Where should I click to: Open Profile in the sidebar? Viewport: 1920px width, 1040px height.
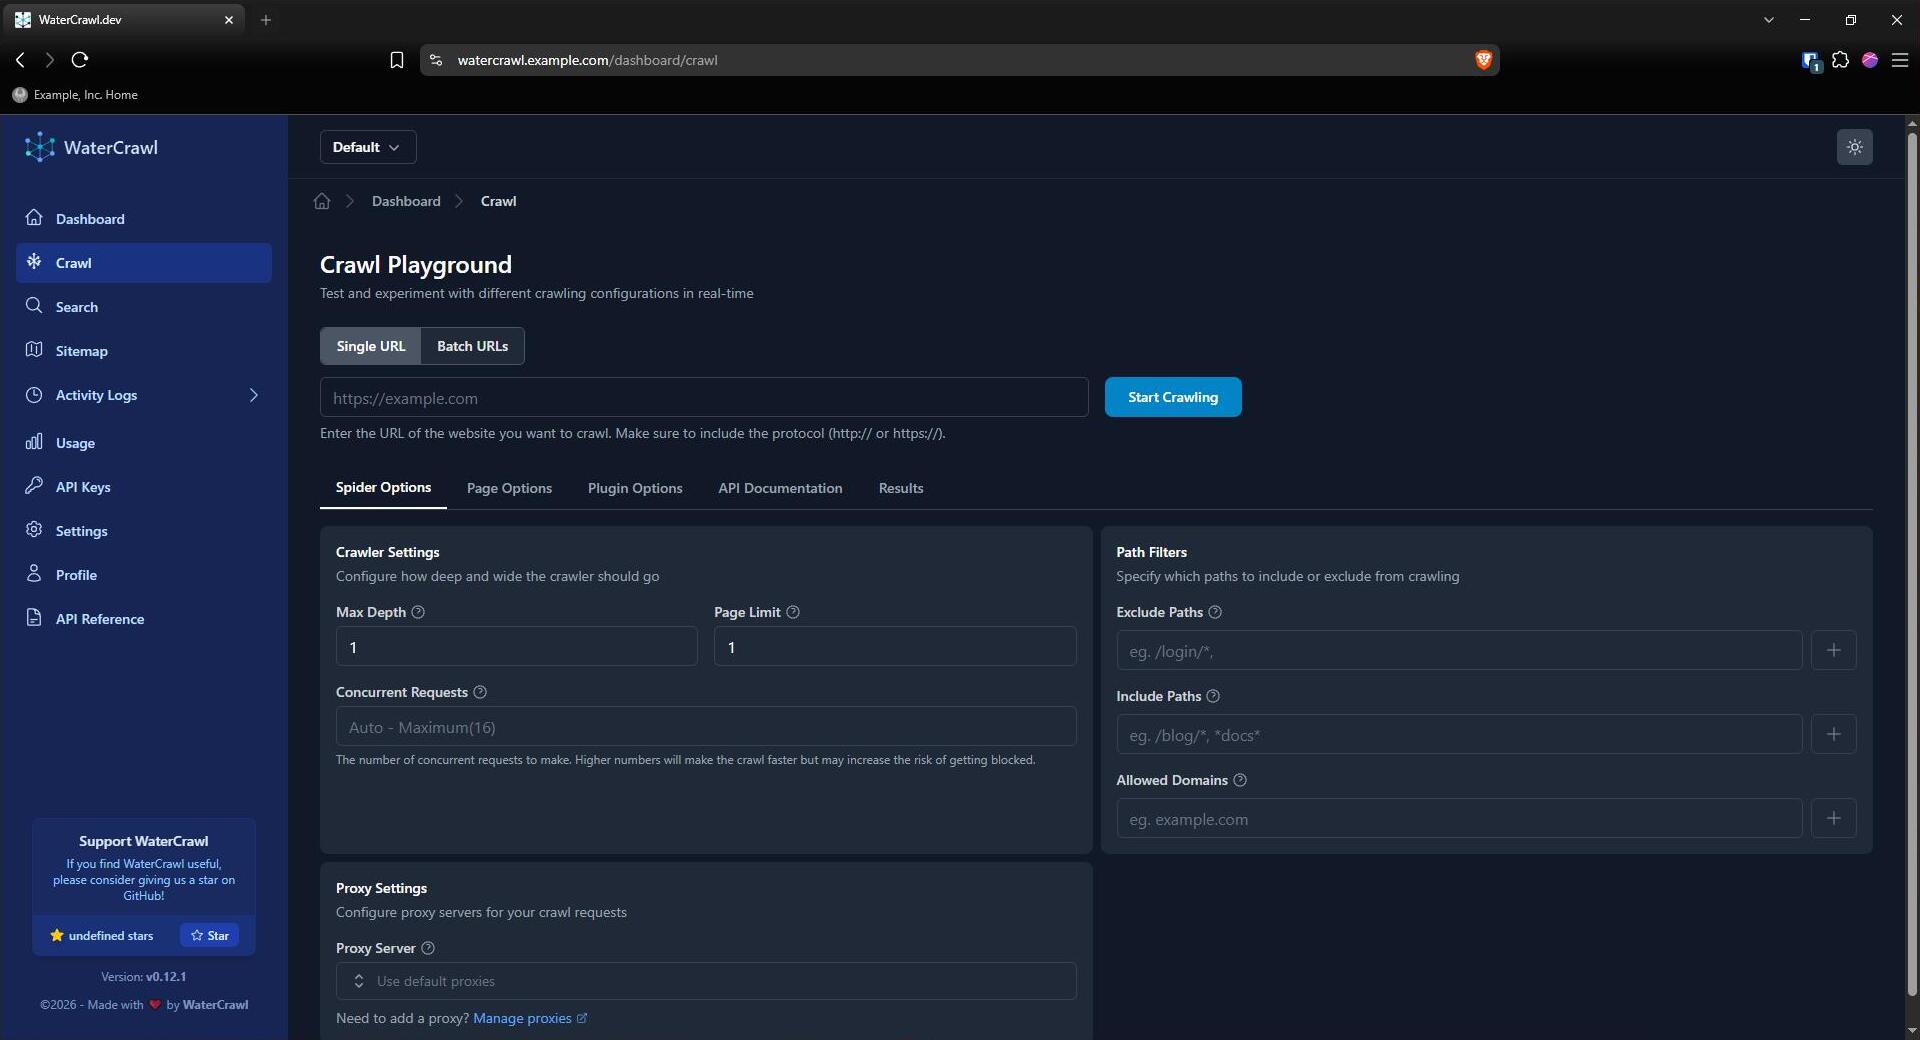click(144, 575)
